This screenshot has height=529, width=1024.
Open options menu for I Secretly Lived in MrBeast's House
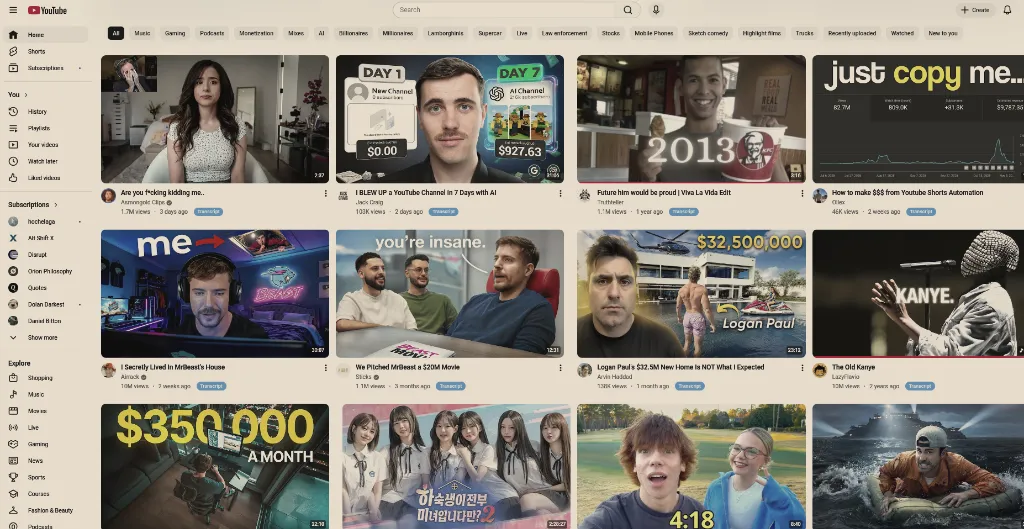[x=325, y=368]
